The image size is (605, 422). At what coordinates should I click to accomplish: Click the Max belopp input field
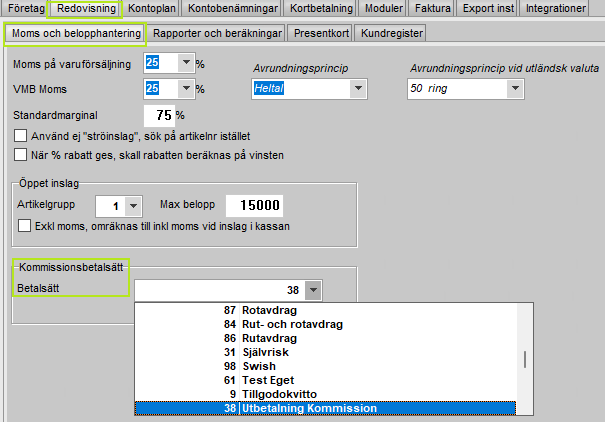pos(254,206)
